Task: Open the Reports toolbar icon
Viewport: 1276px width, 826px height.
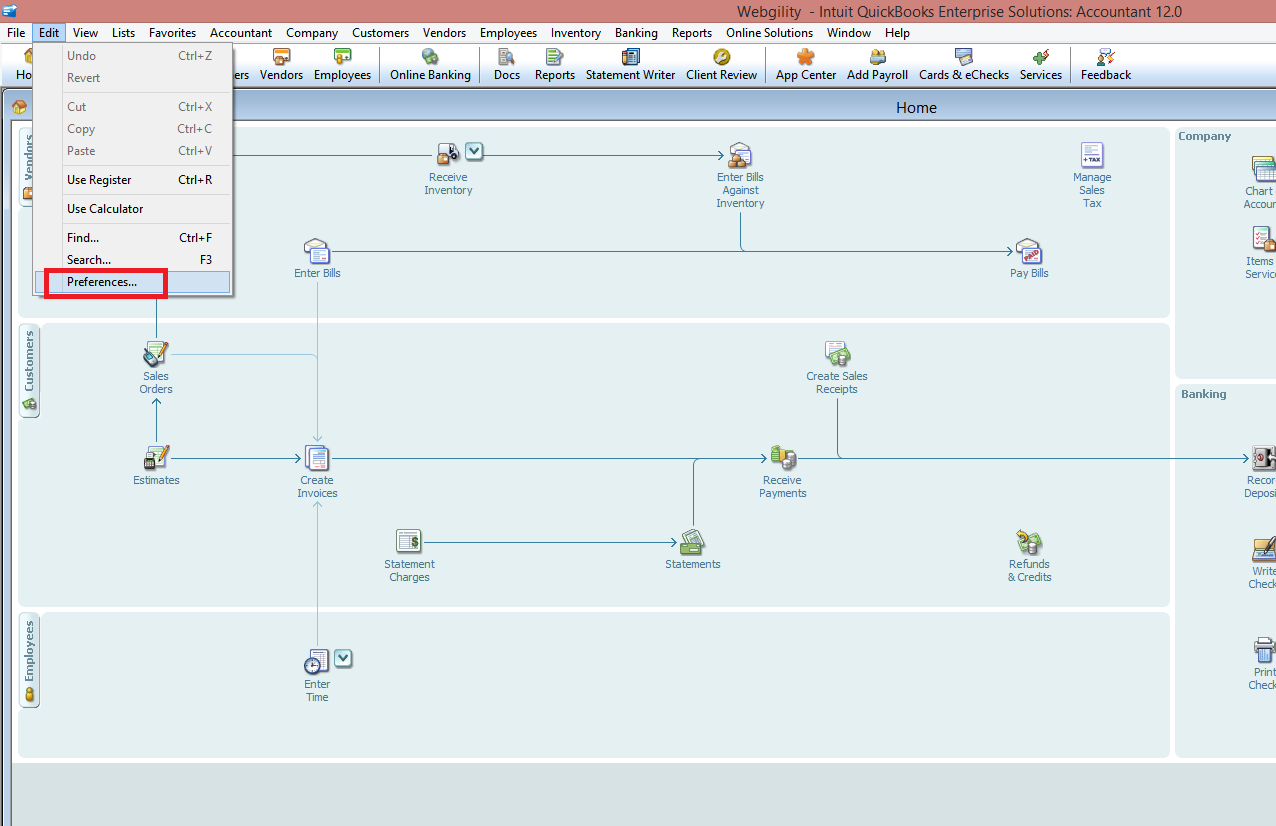Action: point(555,65)
